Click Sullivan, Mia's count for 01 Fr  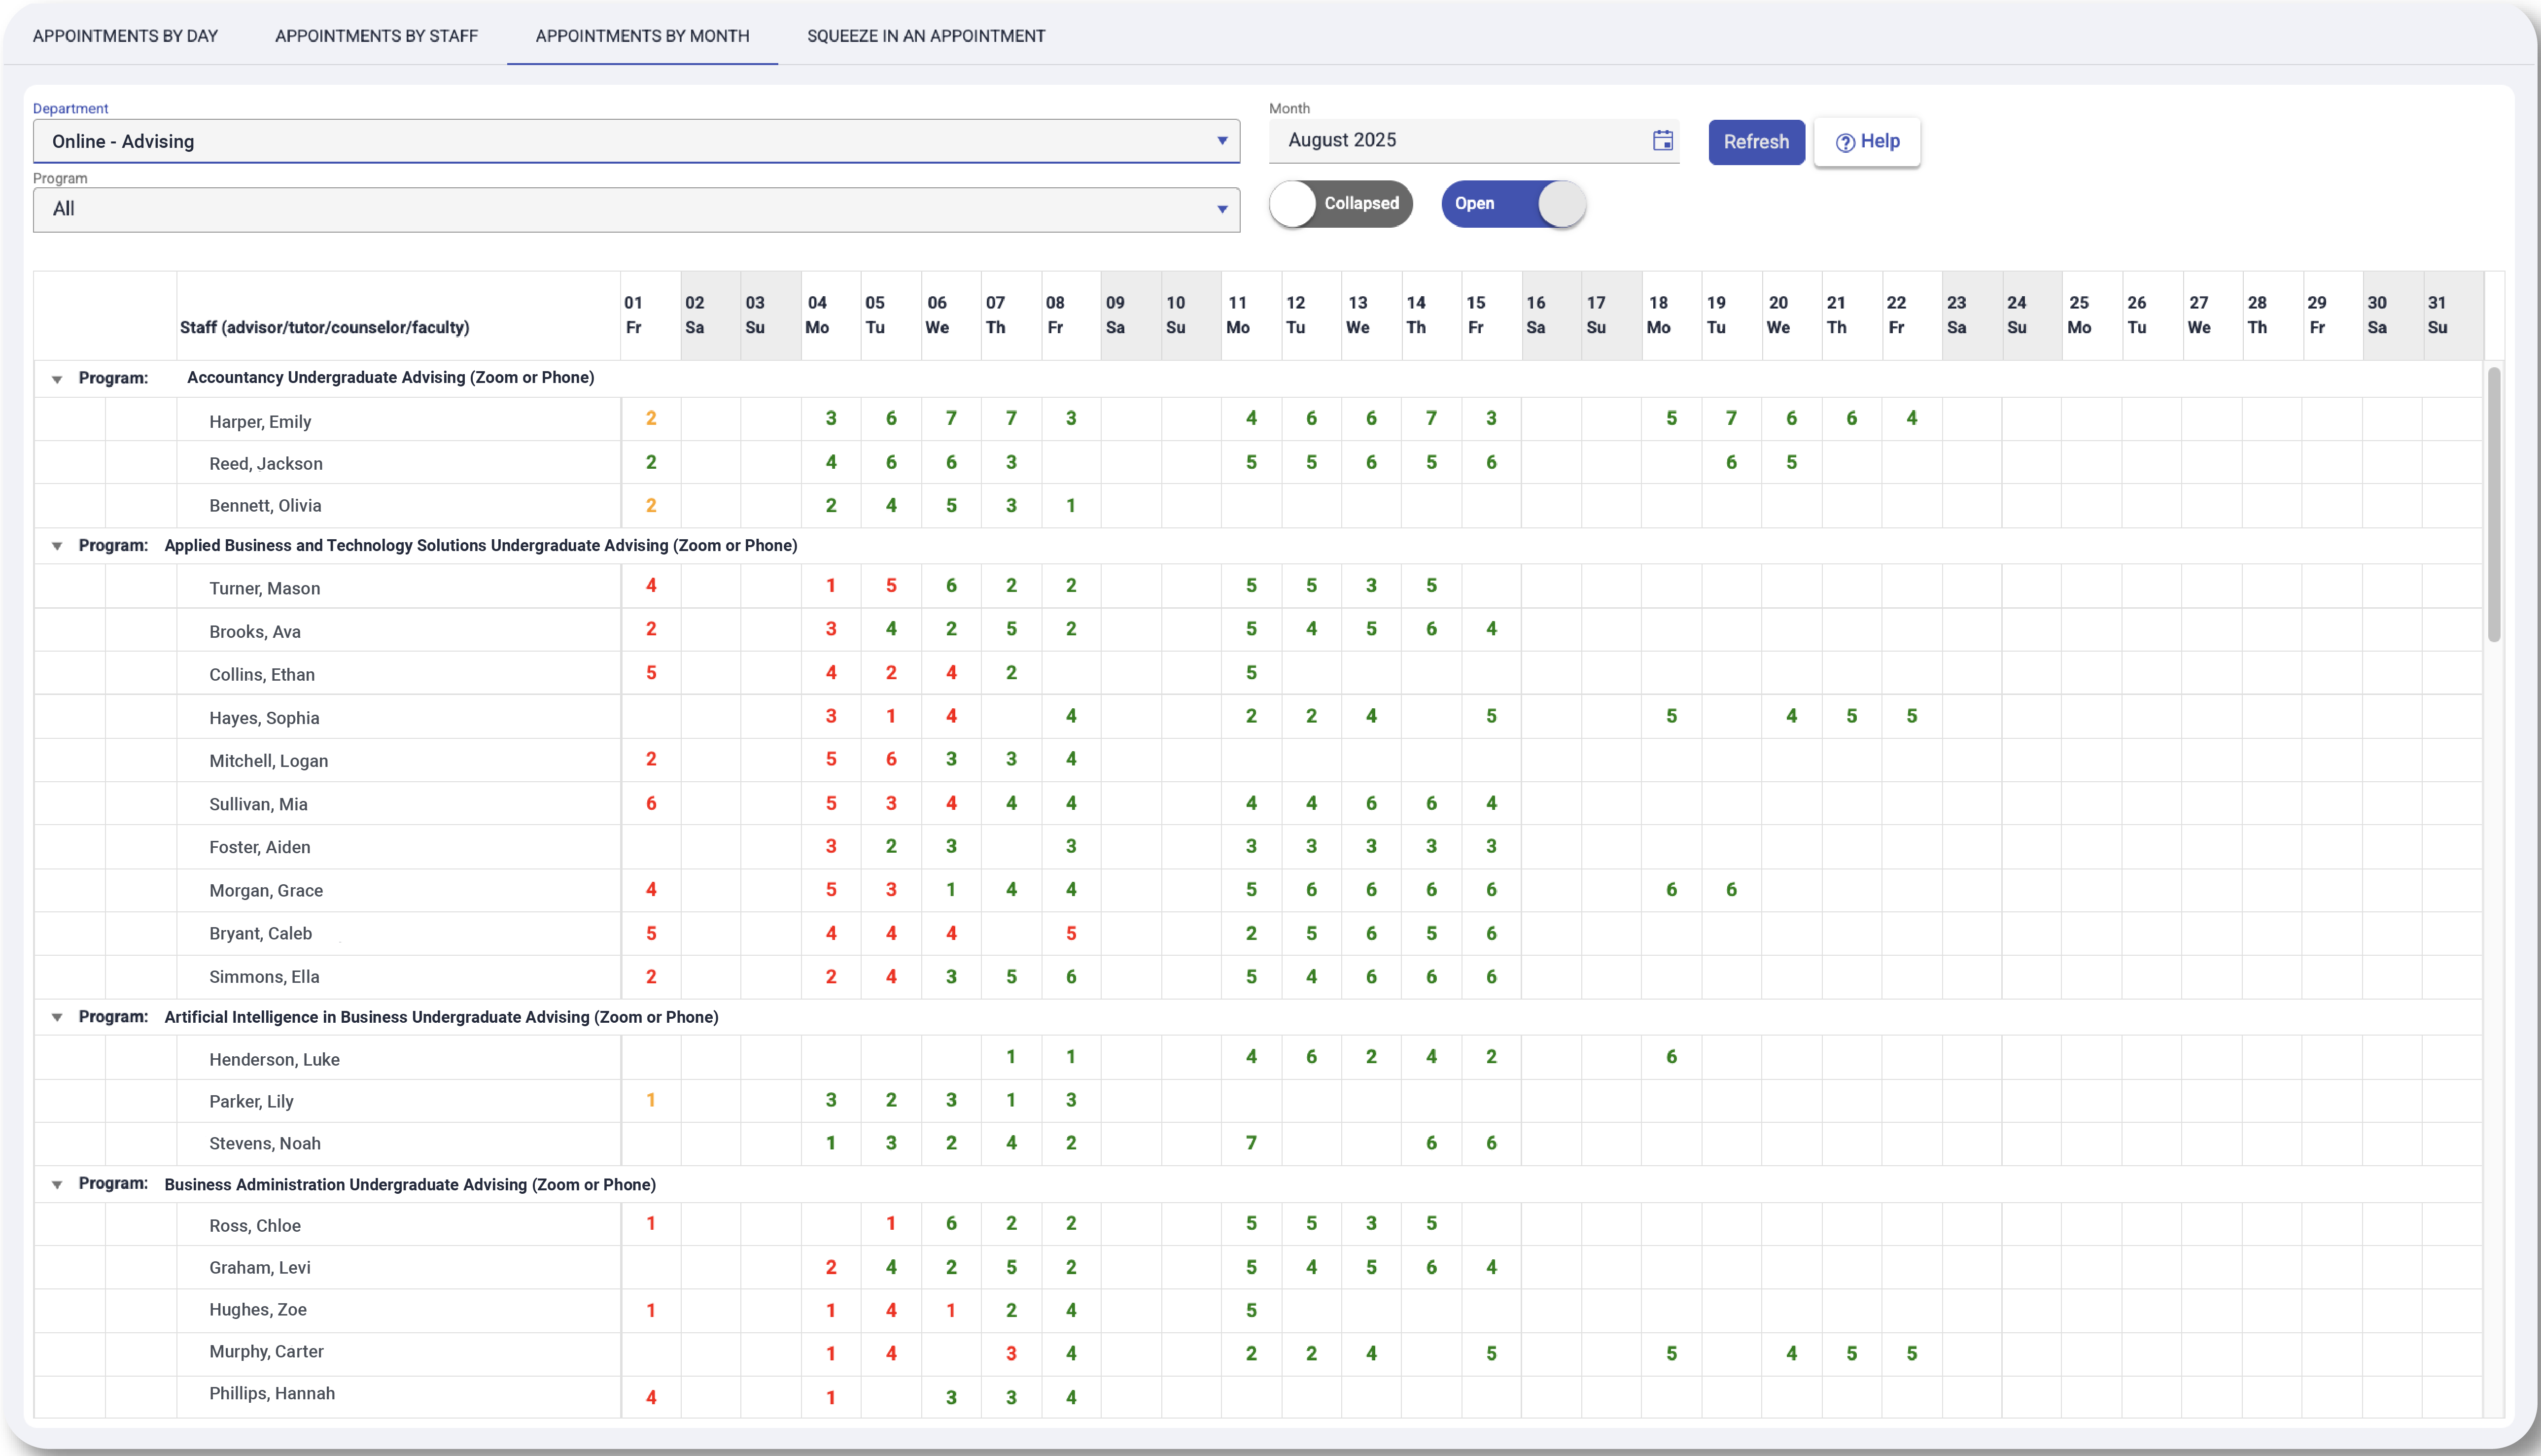click(651, 804)
